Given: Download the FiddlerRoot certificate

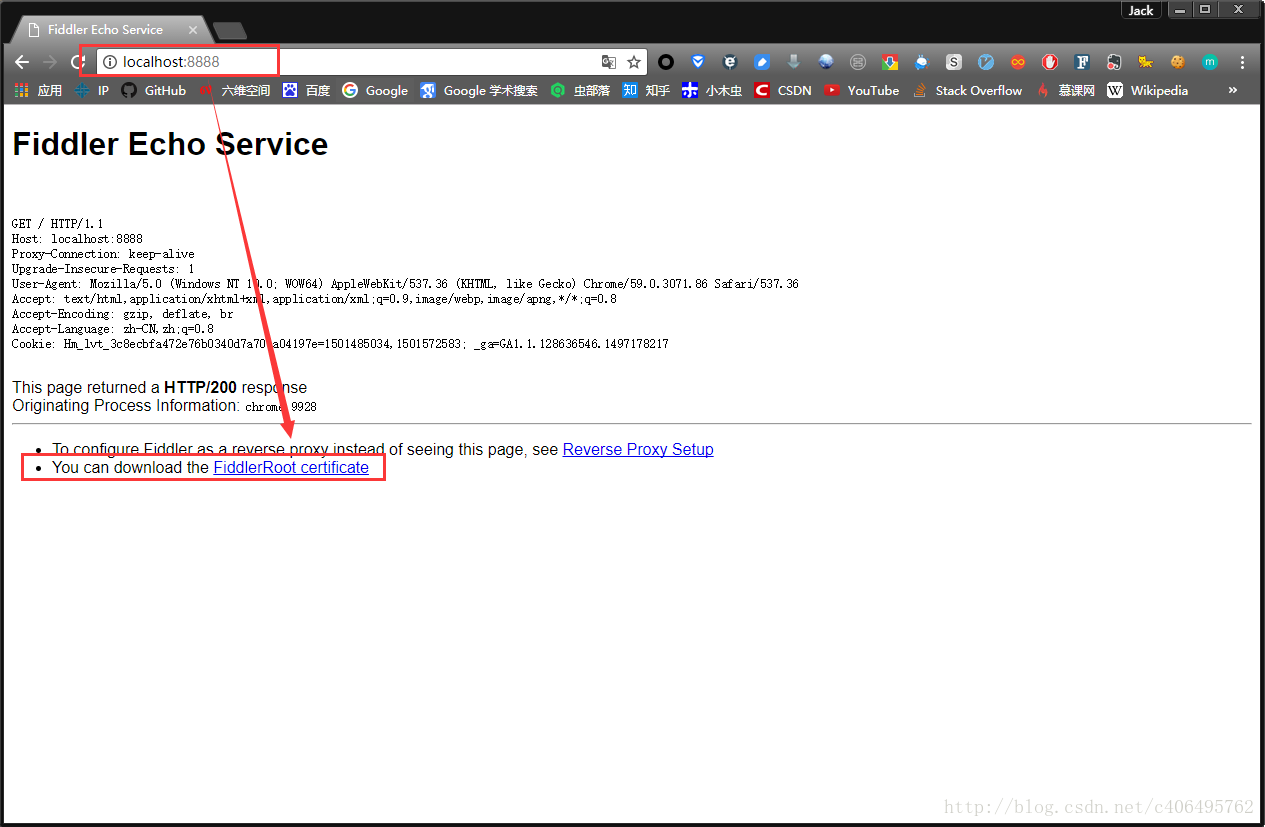Looking at the screenshot, I should pyautogui.click(x=291, y=468).
